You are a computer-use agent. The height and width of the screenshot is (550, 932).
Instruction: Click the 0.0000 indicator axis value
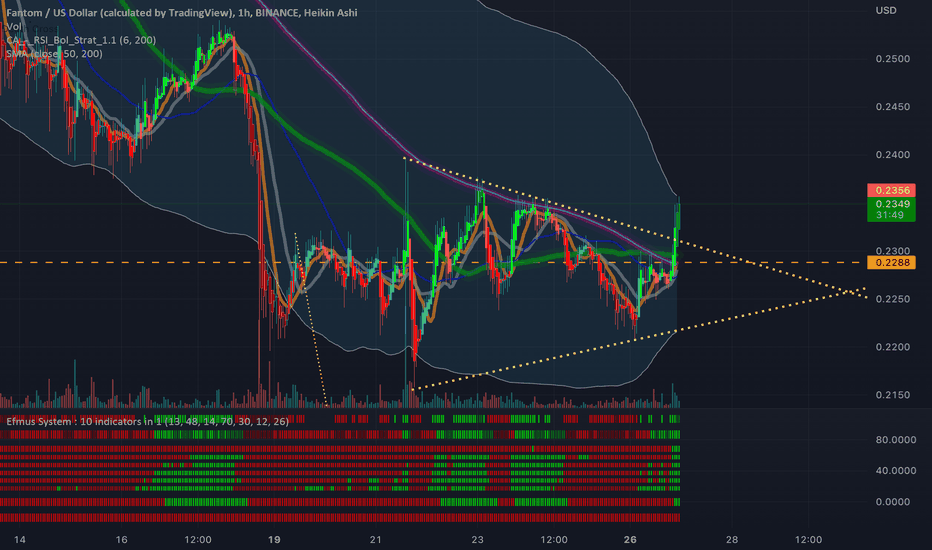click(893, 502)
